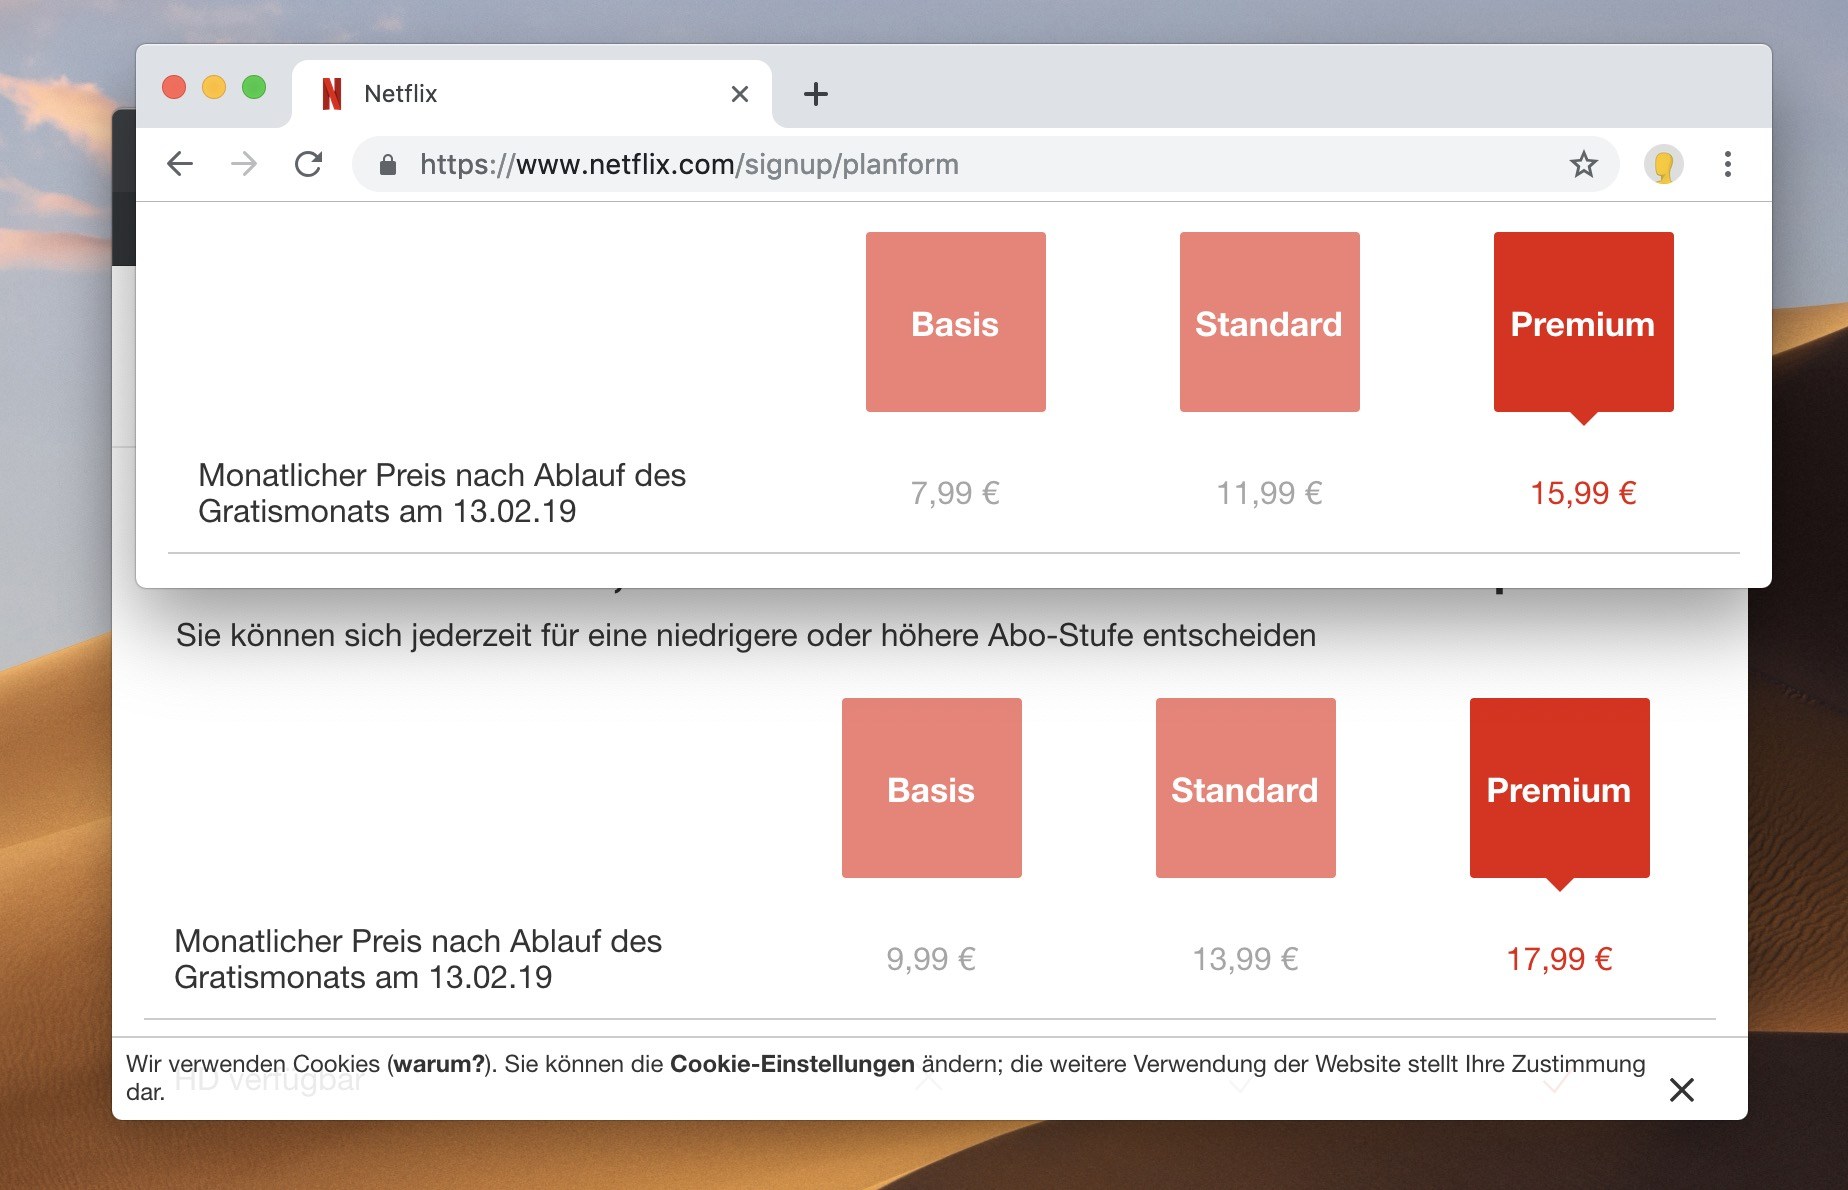Click the Abo-Stufe hint text in the back window
The image size is (1848, 1190).
pos(746,636)
